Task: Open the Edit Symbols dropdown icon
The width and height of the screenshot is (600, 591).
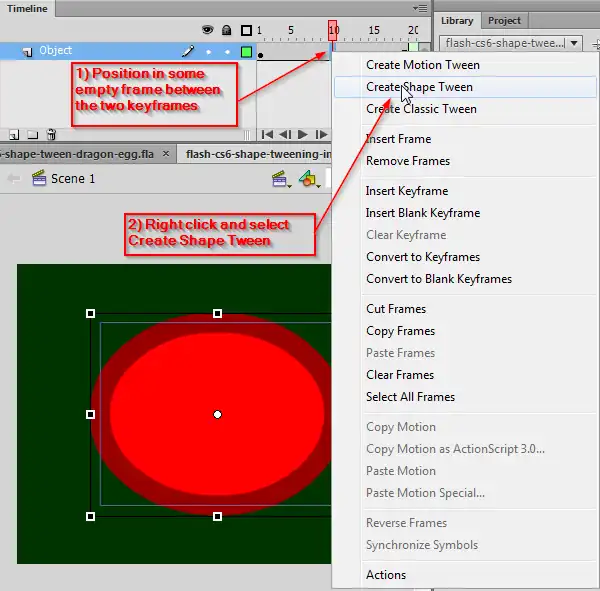Action: pyautogui.click(x=309, y=179)
